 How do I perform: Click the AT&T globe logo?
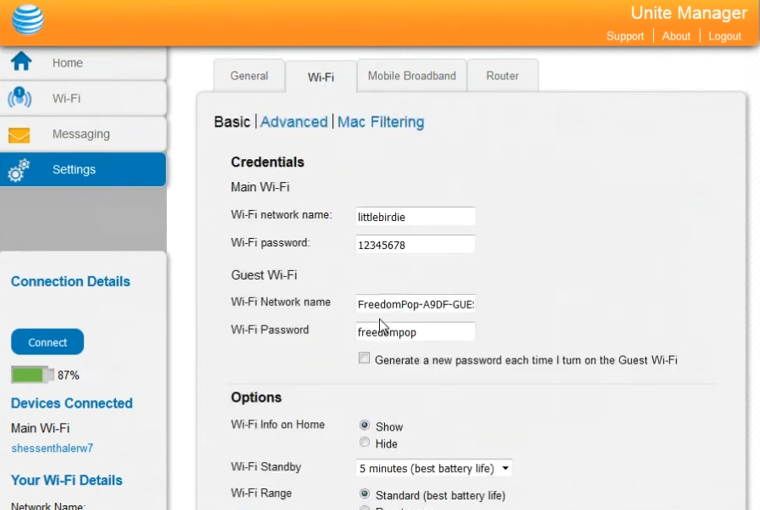[x=28, y=19]
